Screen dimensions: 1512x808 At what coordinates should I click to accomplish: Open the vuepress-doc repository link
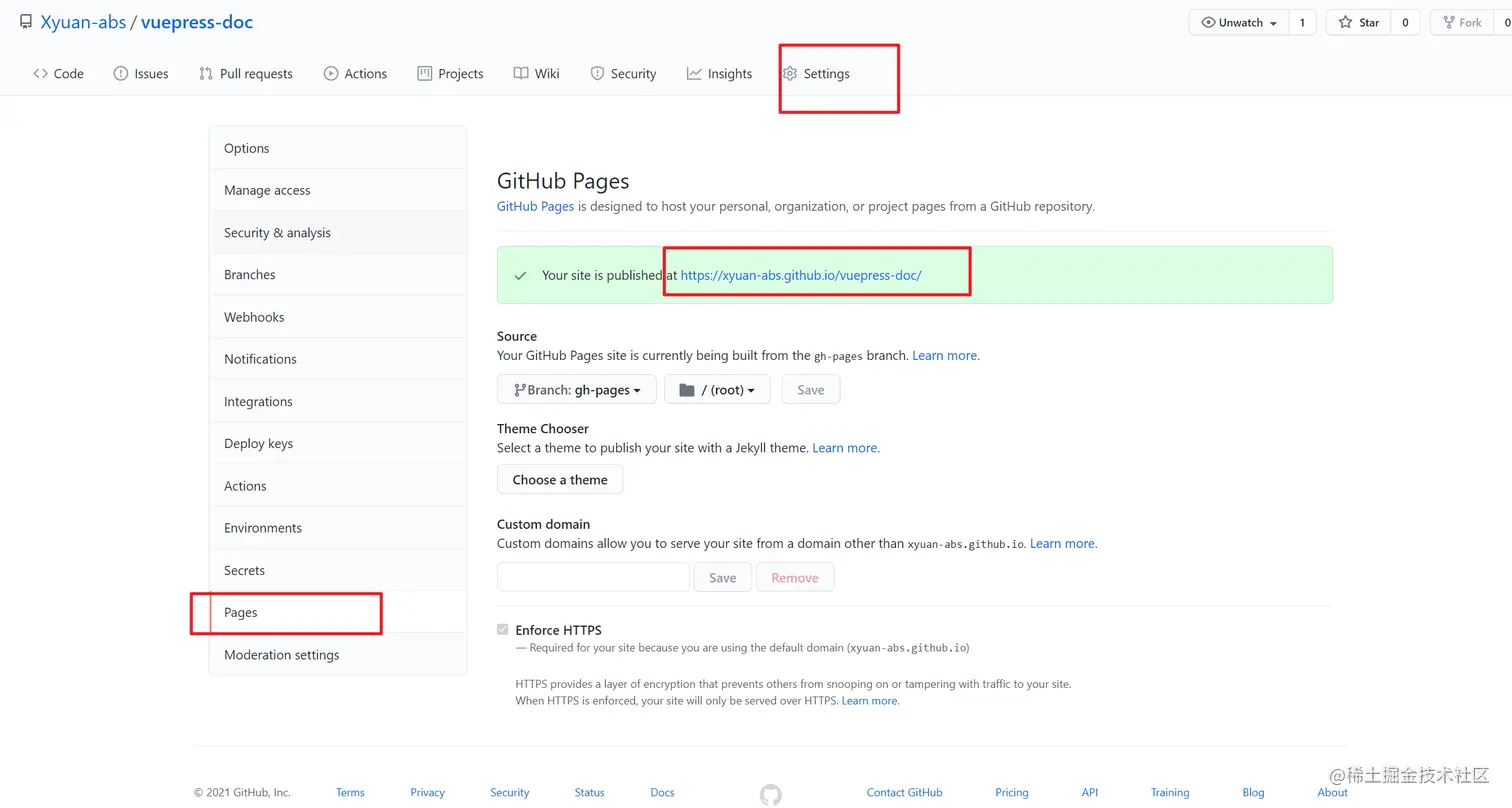(x=197, y=22)
